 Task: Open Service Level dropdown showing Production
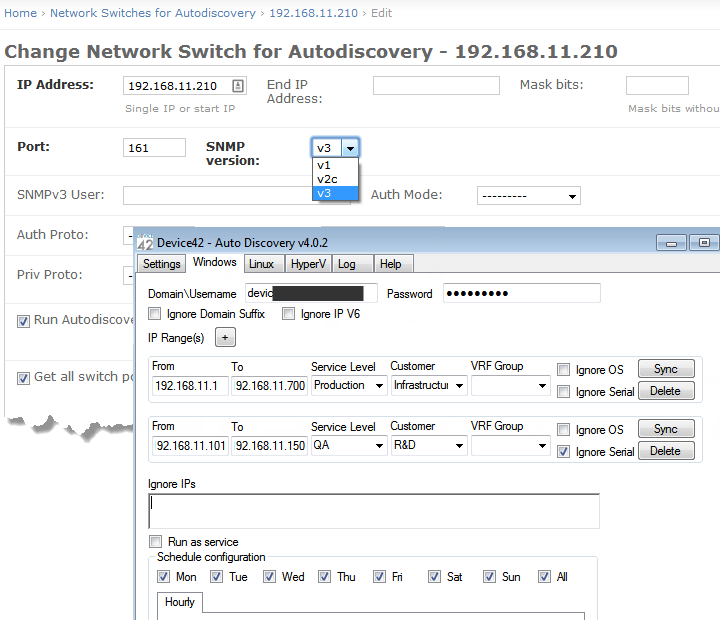point(349,385)
